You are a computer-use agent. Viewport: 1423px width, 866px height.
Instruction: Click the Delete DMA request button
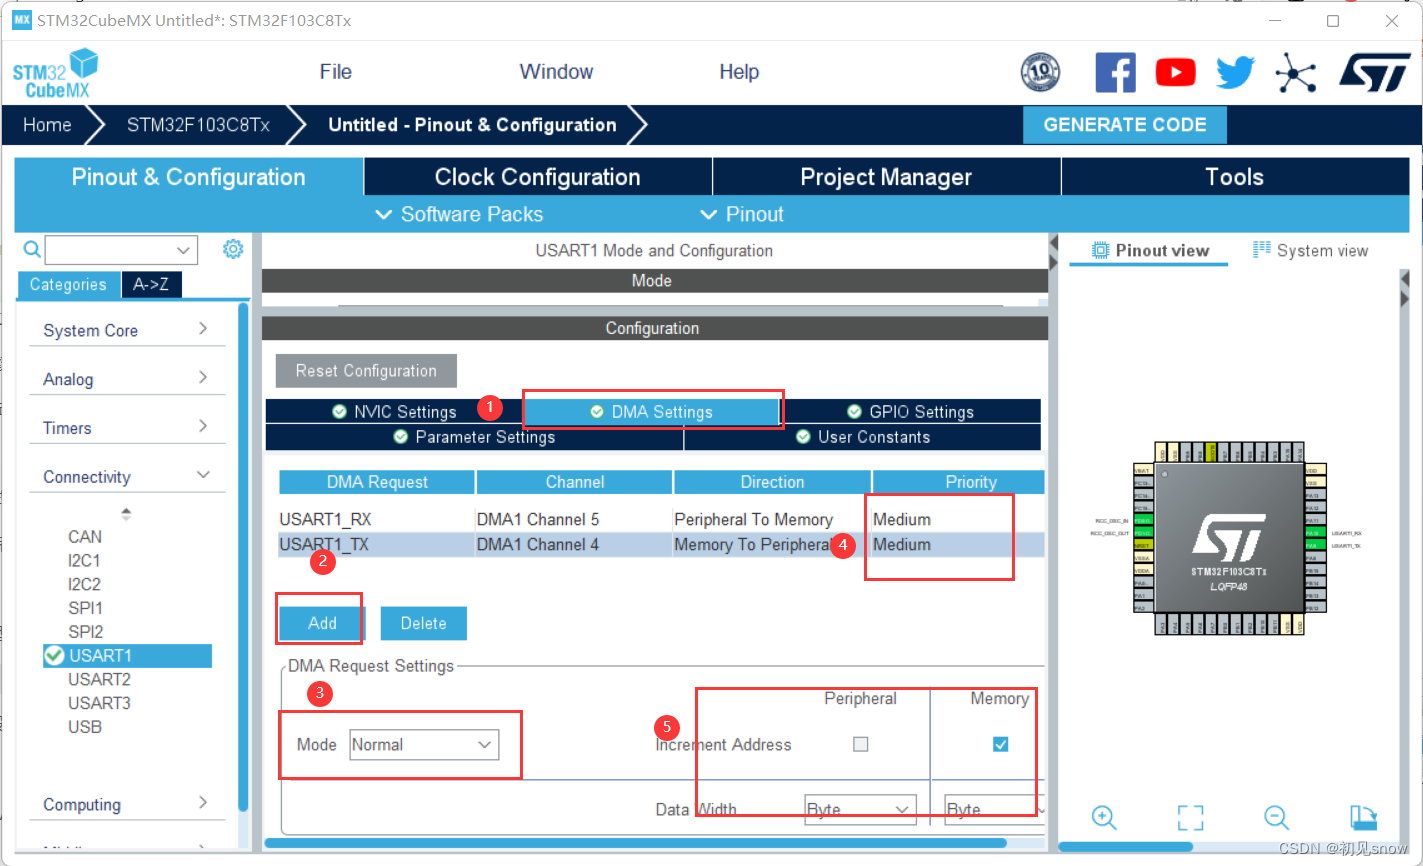pyautogui.click(x=423, y=623)
